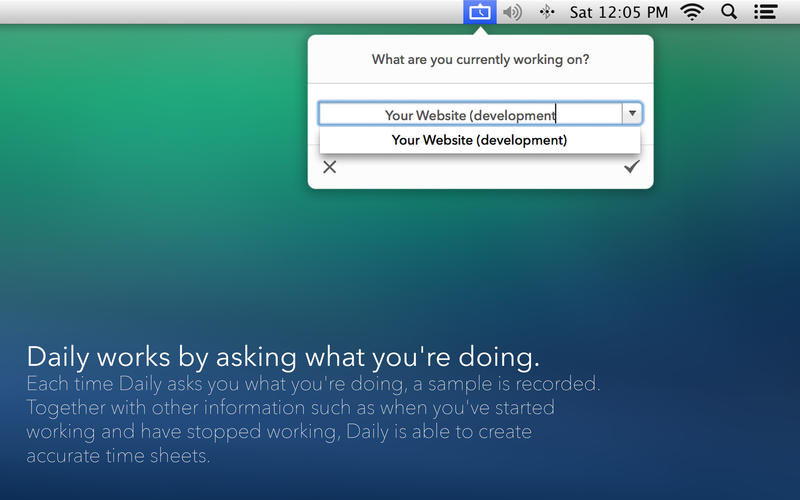The height and width of the screenshot is (500, 800).
Task: Open the volume speaker icon
Action: point(512,12)
